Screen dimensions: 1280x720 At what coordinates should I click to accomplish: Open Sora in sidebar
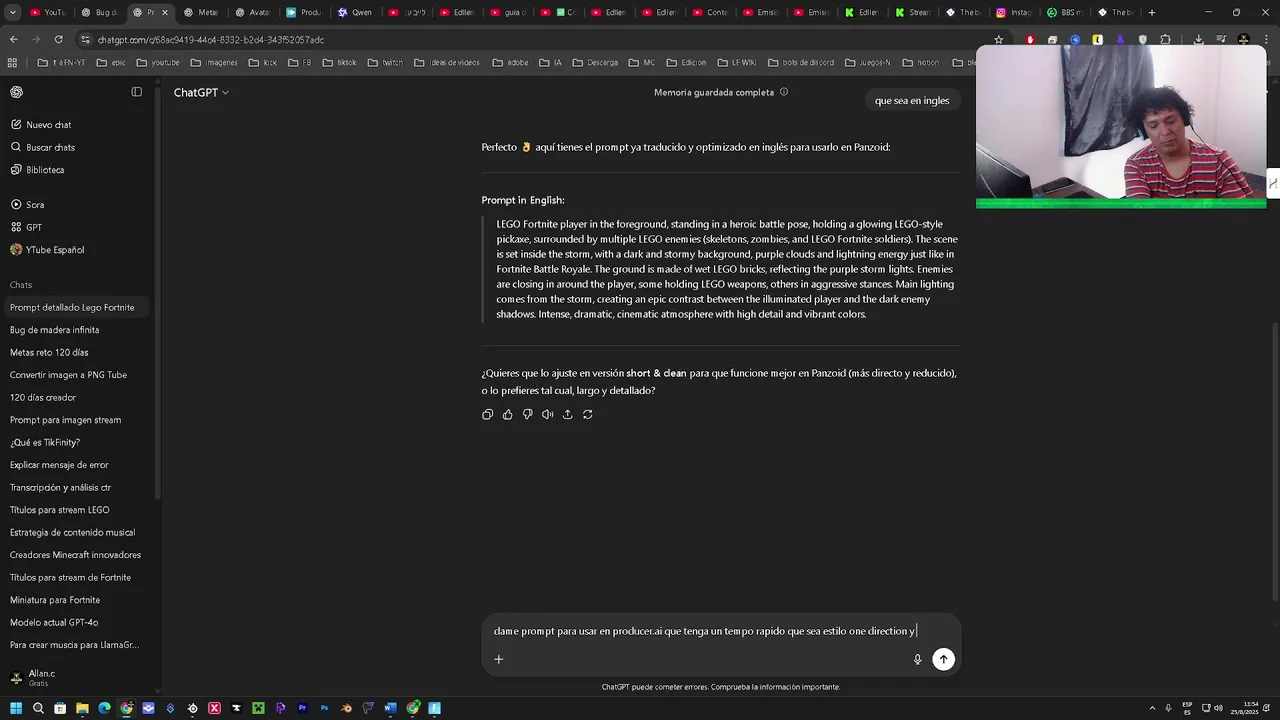(x=75, y=205)
